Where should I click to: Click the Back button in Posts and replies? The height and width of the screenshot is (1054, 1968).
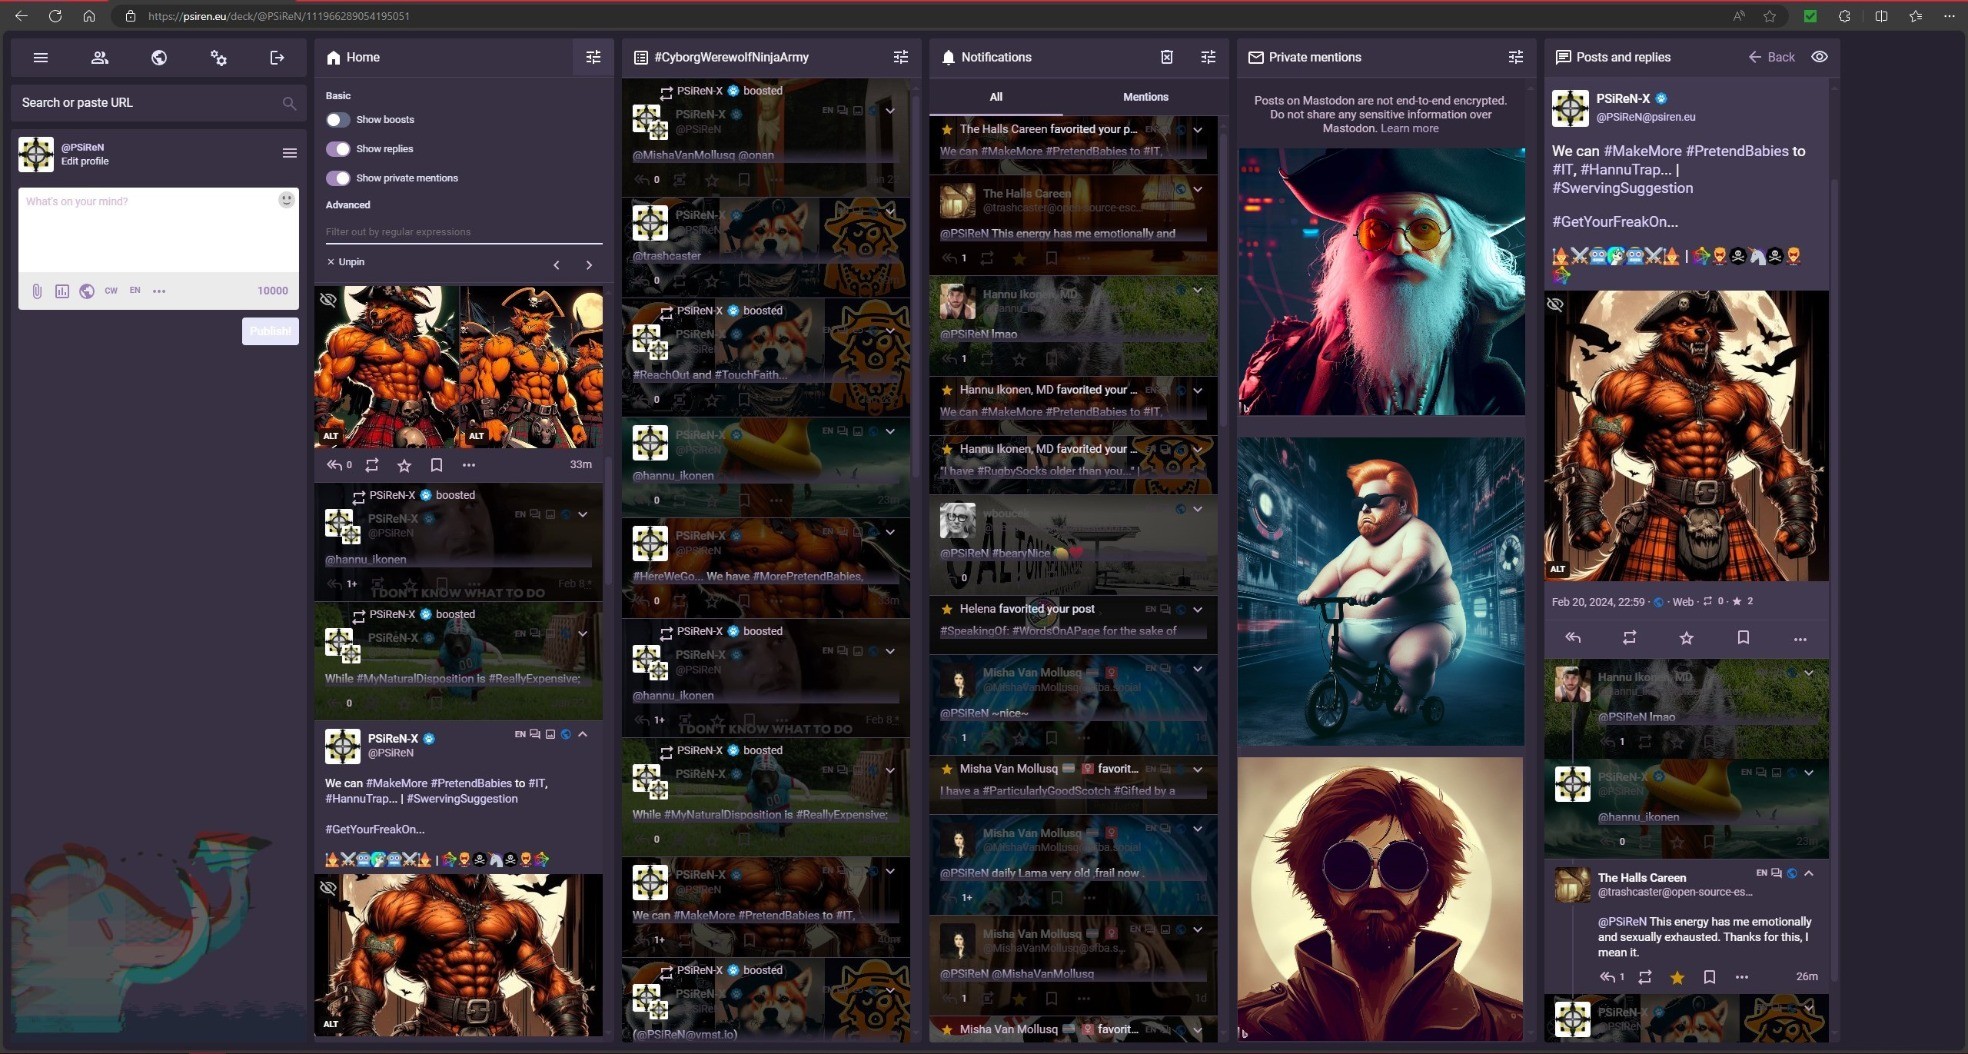pyautogui.click(x=1771, y=58)
